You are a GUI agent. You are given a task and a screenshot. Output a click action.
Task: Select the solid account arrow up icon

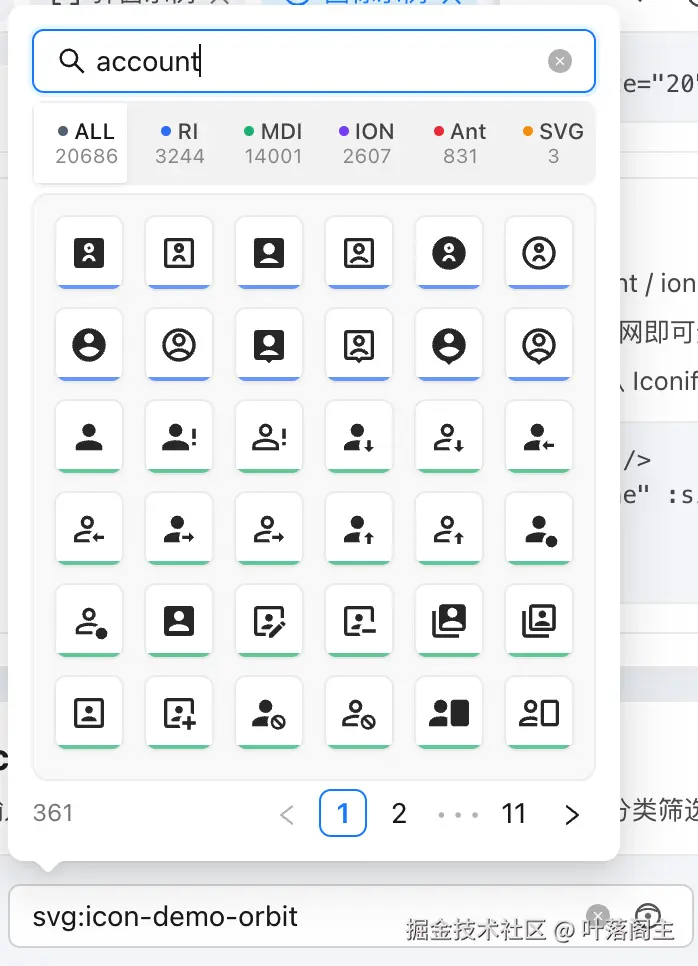tap(359, 529)
